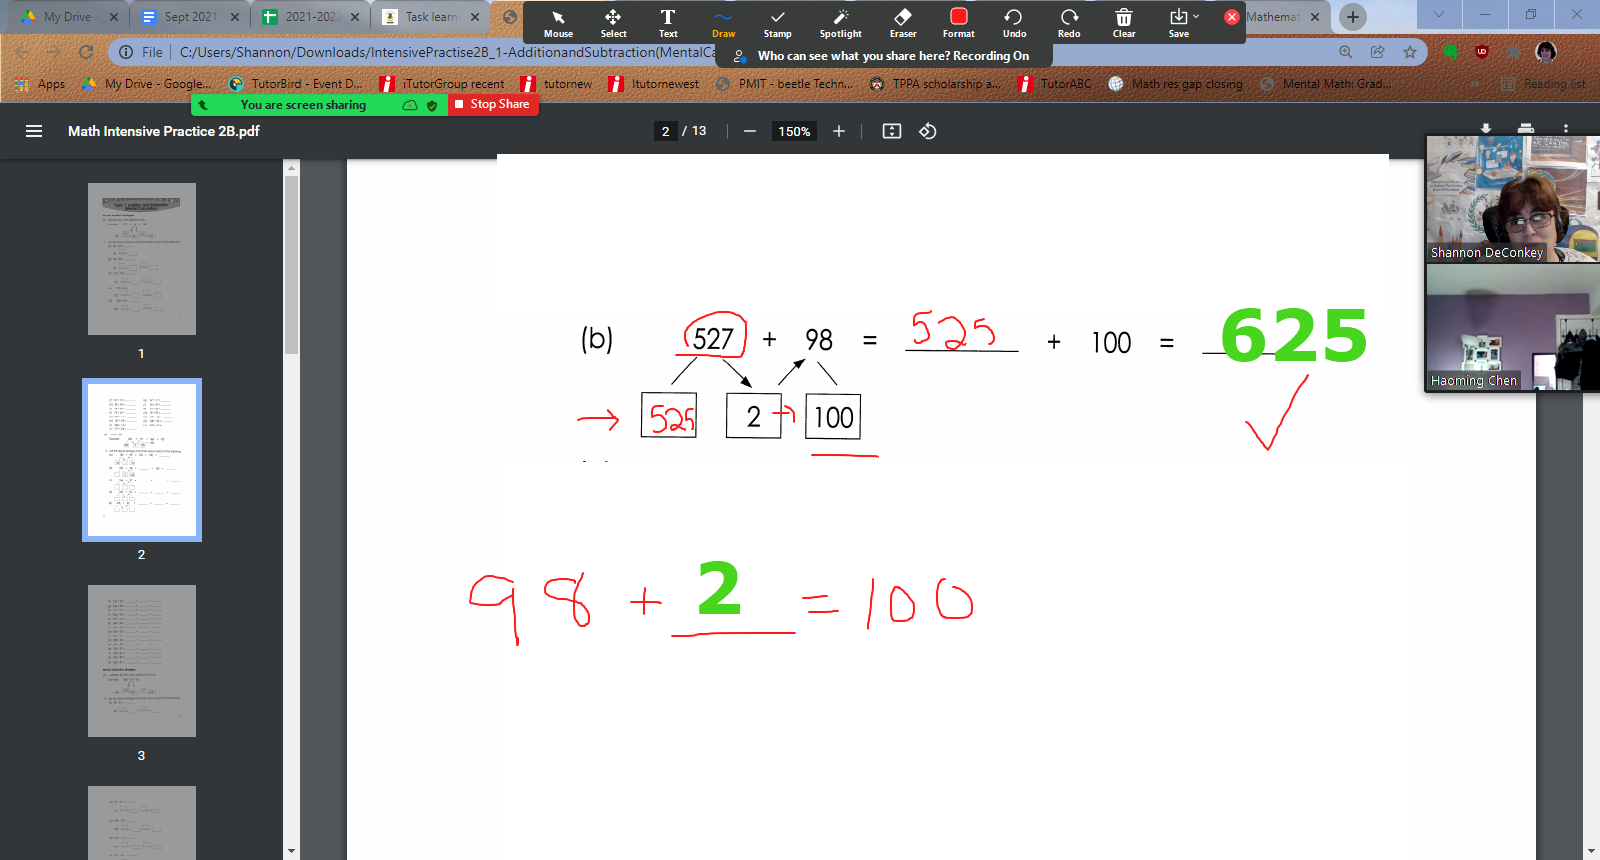Open page 2 thumbnail

click(142, 460)
